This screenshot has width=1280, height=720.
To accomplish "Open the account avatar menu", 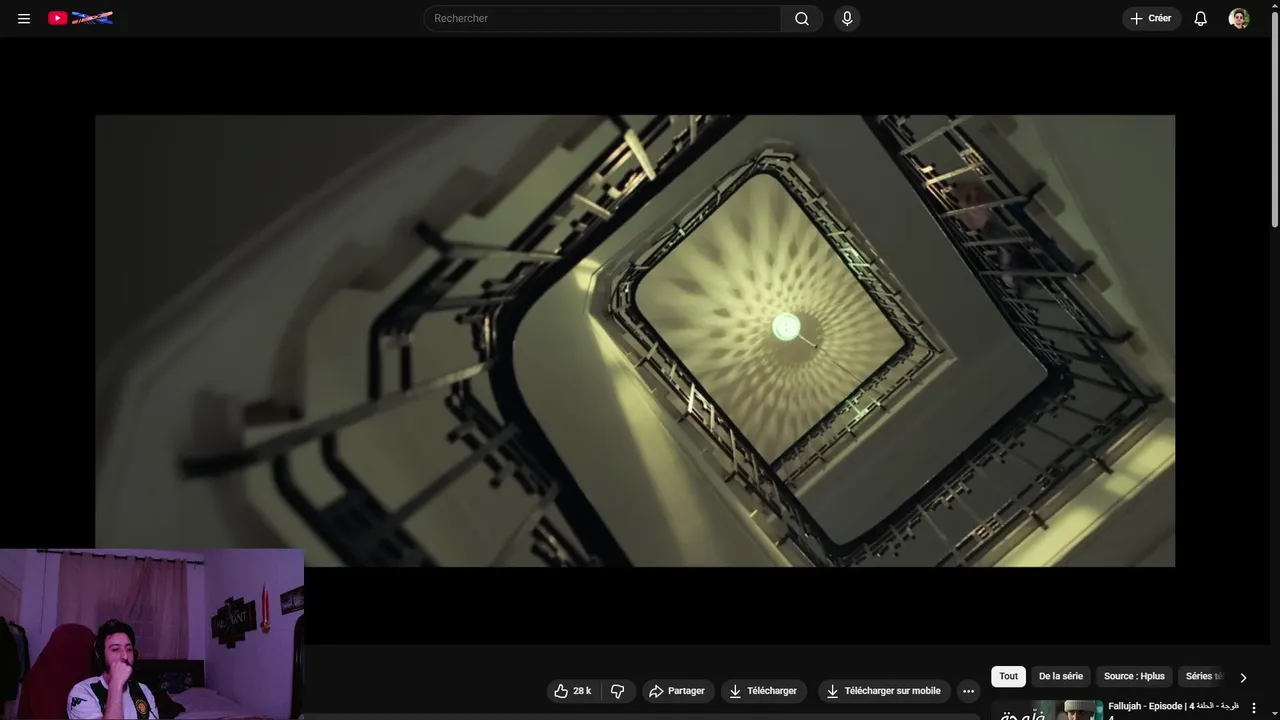I will pos(1239,18).
